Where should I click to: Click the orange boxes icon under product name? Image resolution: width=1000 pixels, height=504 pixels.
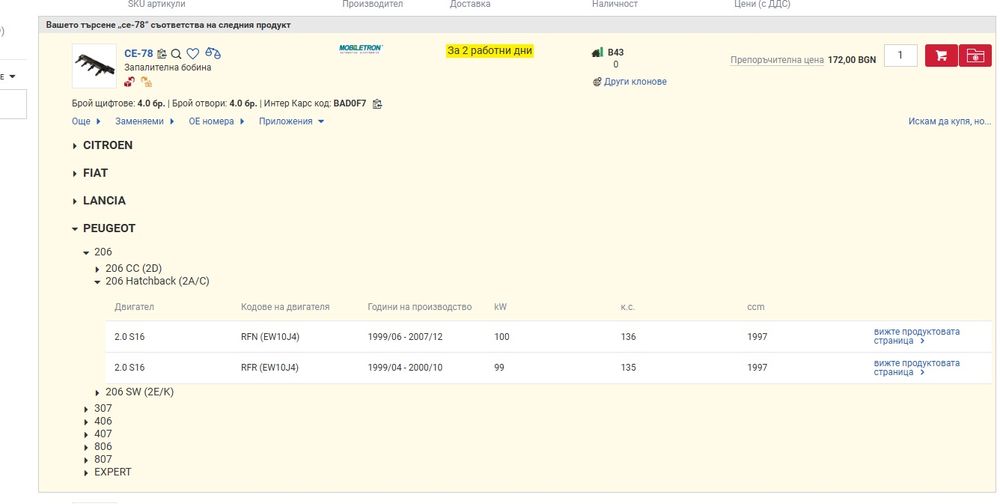(146, 82)
